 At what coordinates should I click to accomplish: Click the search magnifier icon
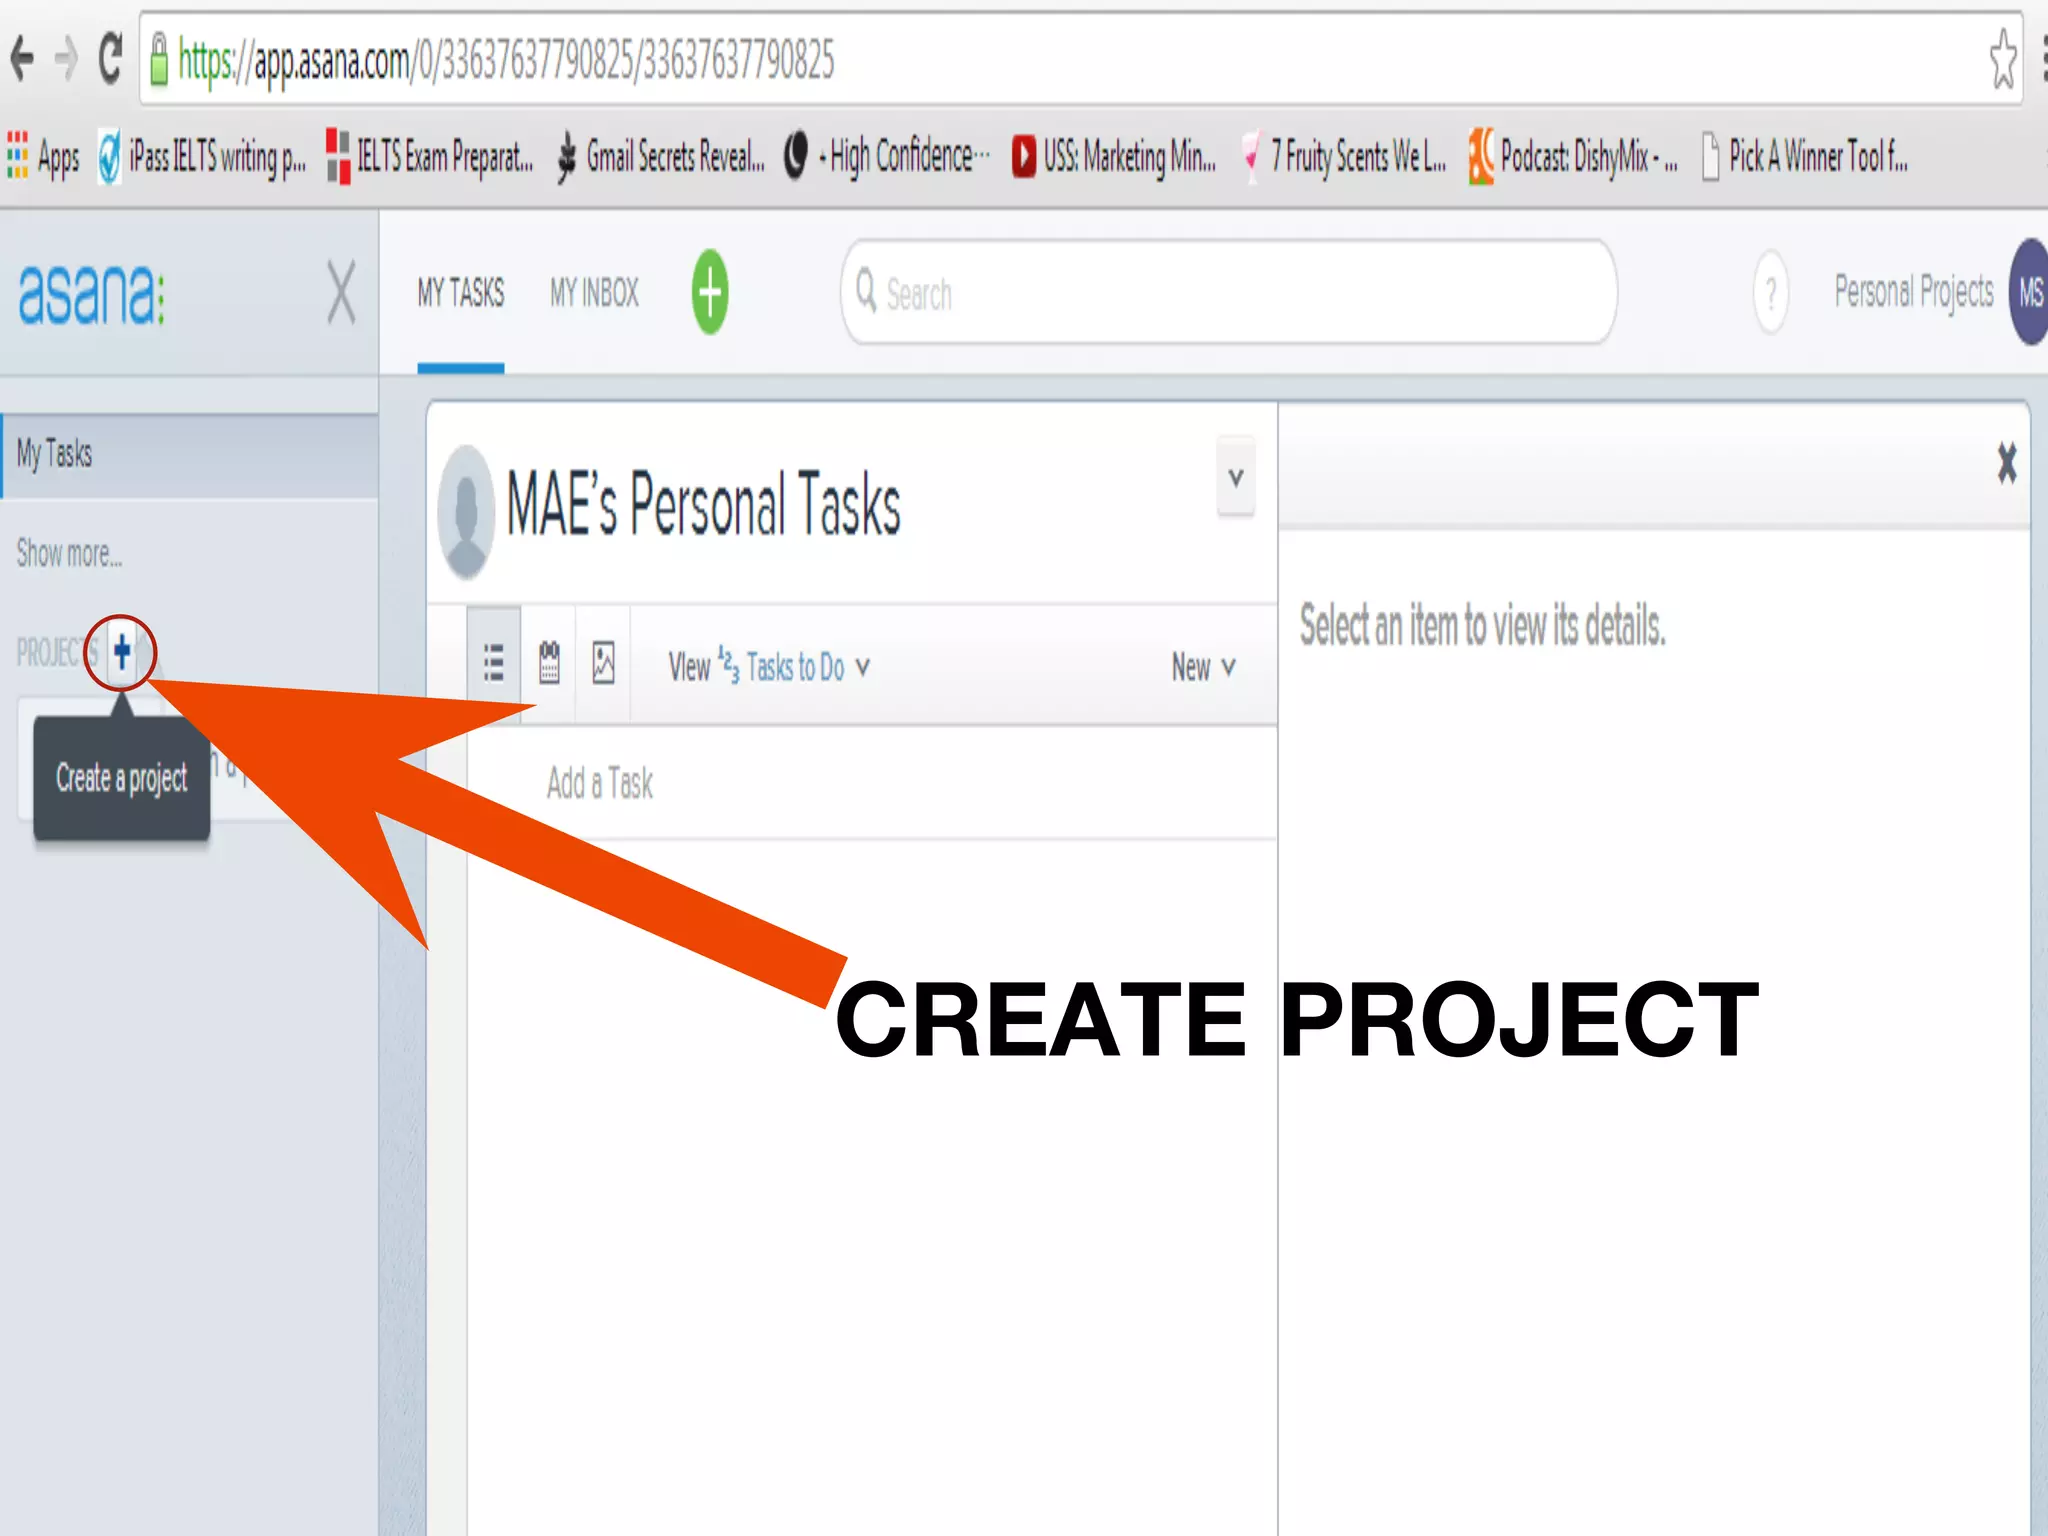tap(866, 292)
